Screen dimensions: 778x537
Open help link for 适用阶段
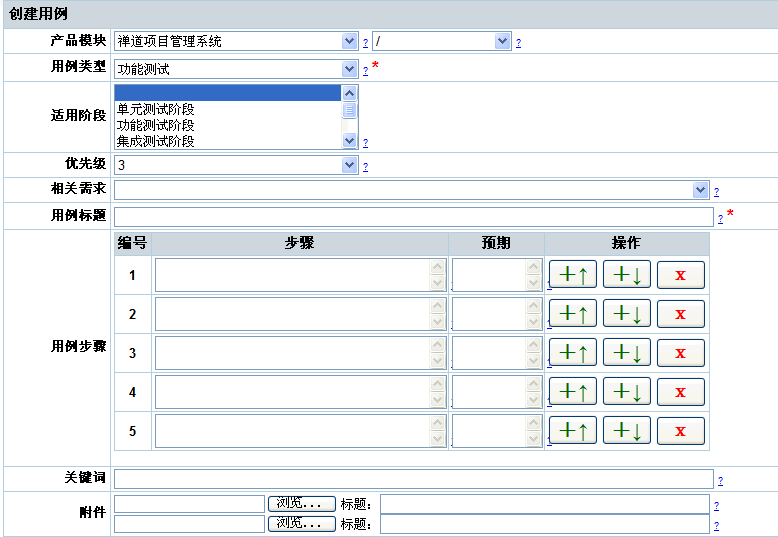pos(365,143)
